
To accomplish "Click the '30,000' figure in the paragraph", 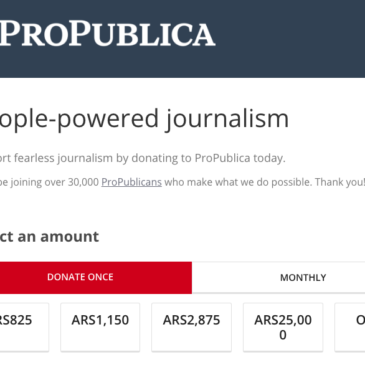I will 83,182.
